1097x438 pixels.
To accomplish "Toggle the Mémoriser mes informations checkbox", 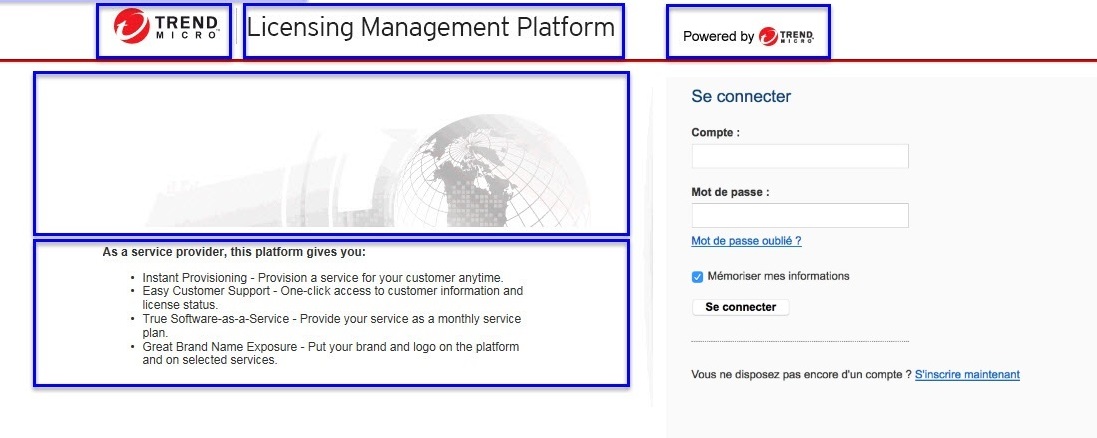I will click(x=698, y=277).
